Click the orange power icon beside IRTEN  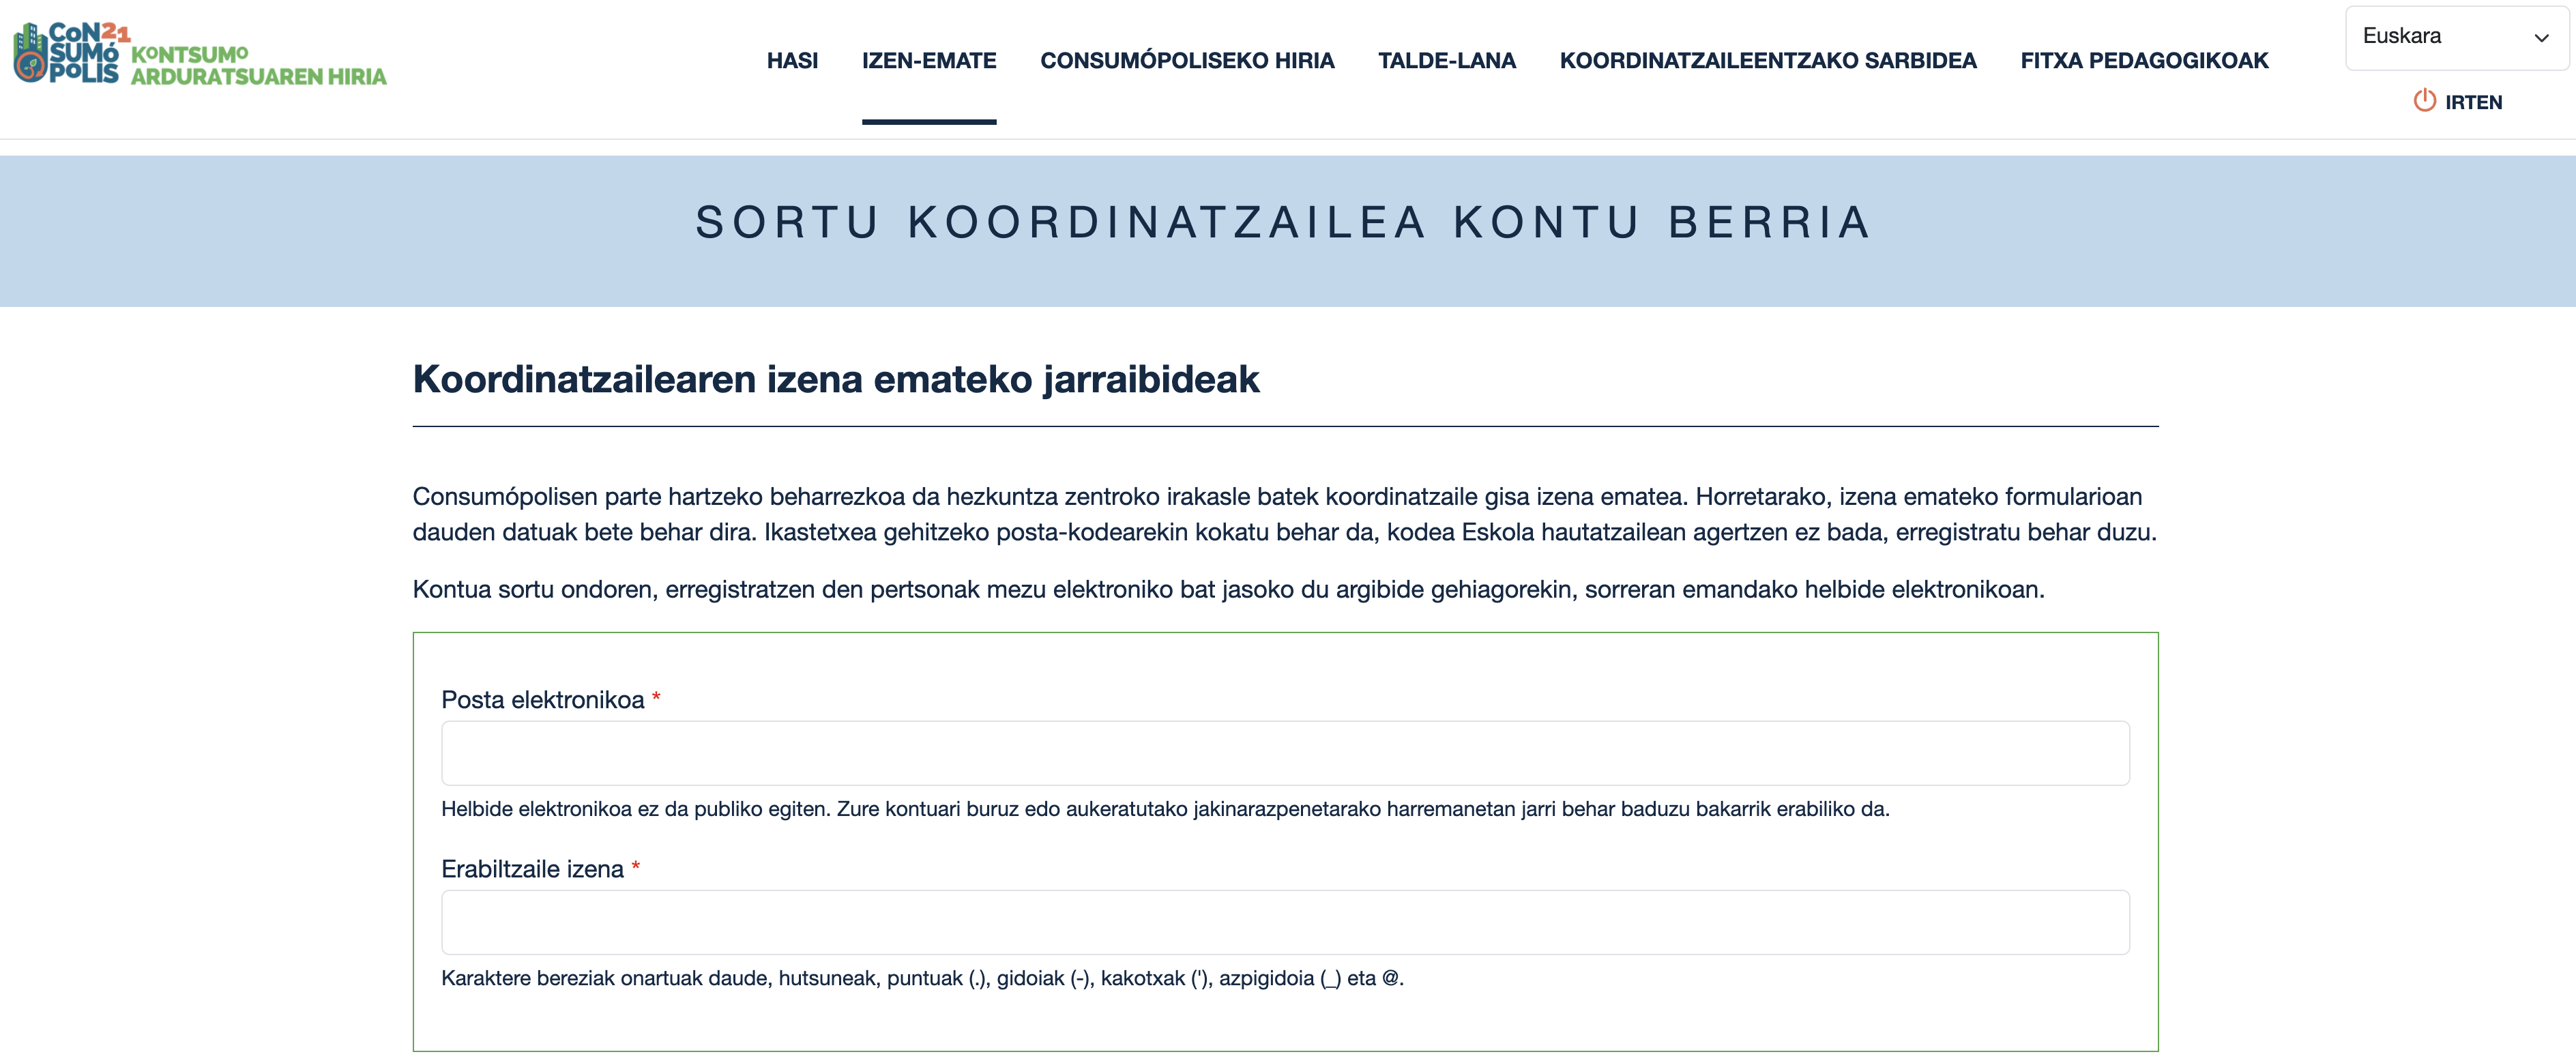(x=2424, y=102)
